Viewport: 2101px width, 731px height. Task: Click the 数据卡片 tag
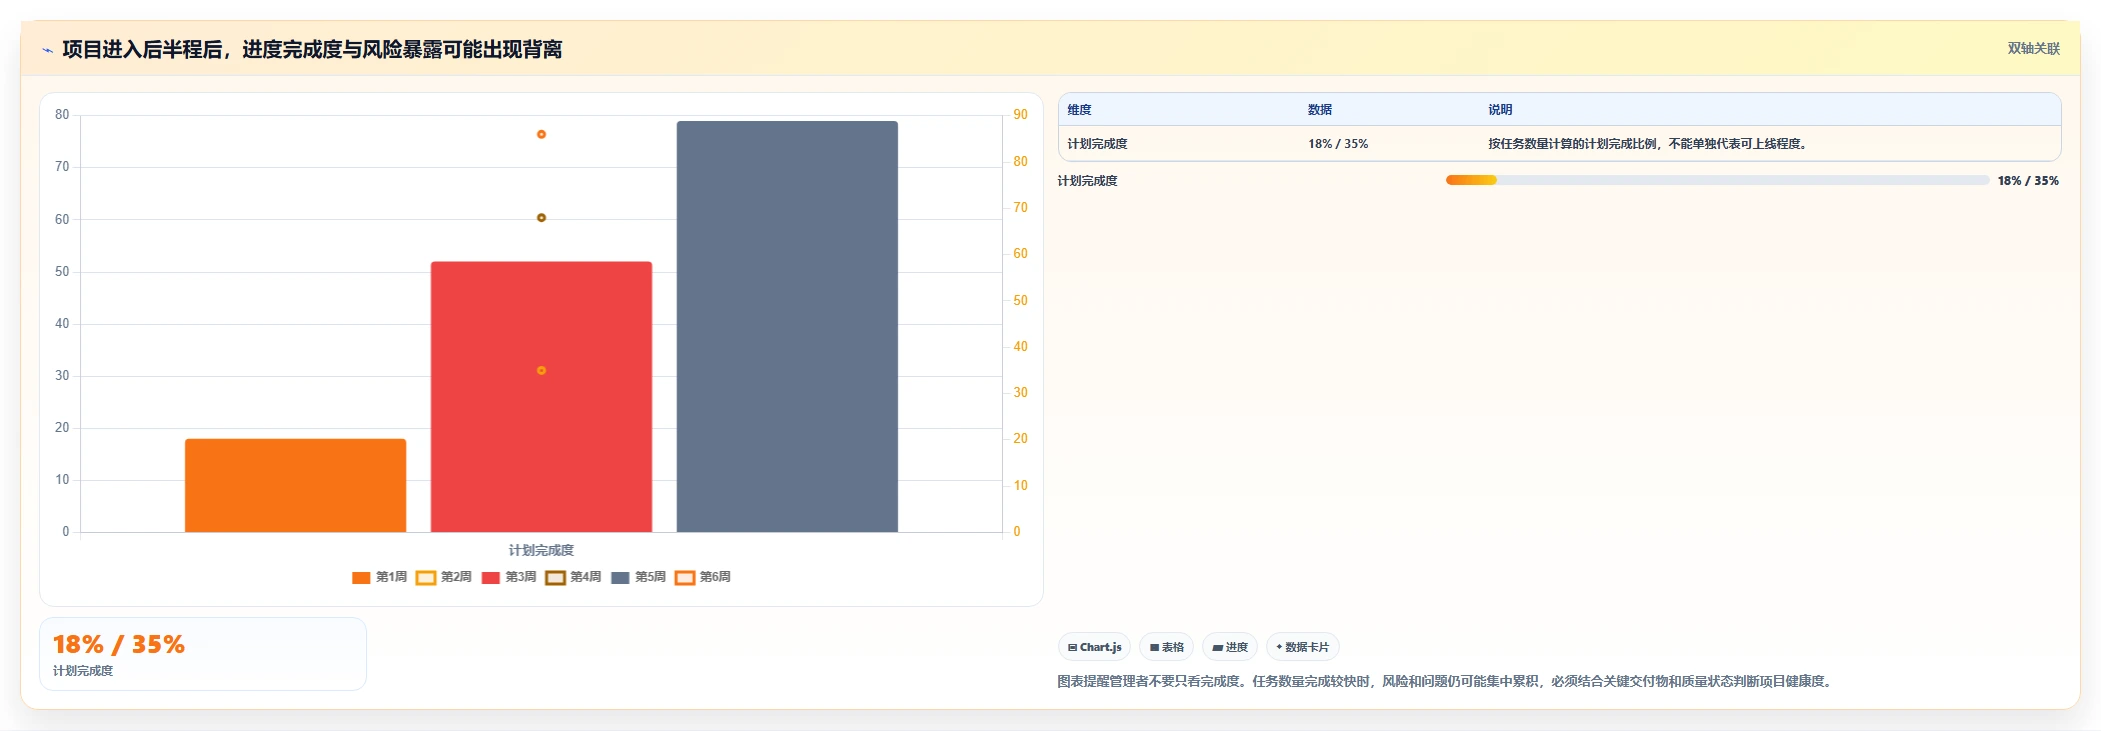coord(1303,647)
